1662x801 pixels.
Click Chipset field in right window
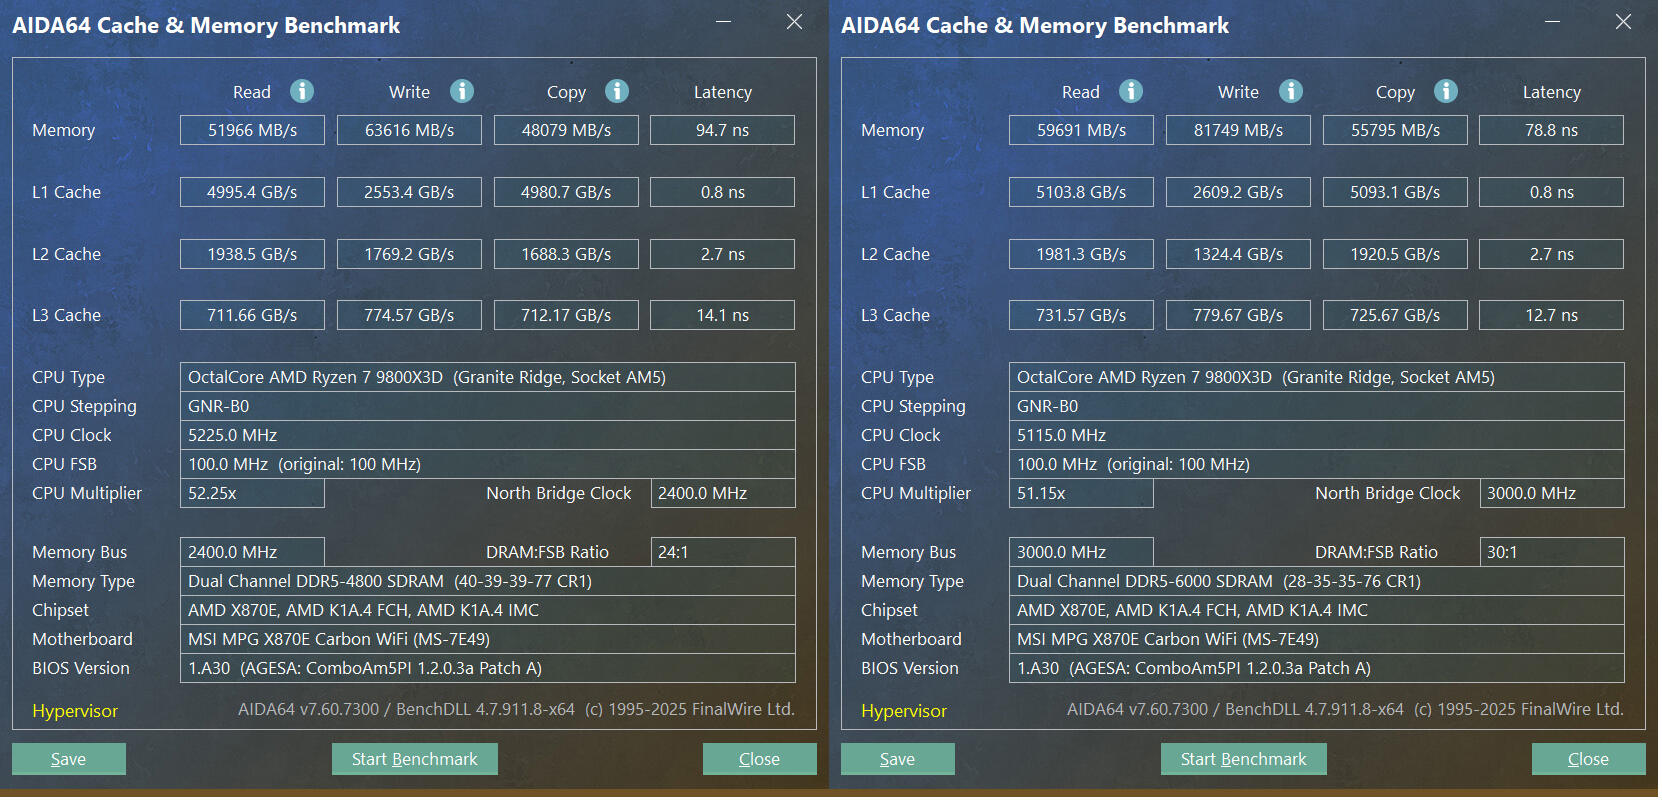click(1317, 610)
